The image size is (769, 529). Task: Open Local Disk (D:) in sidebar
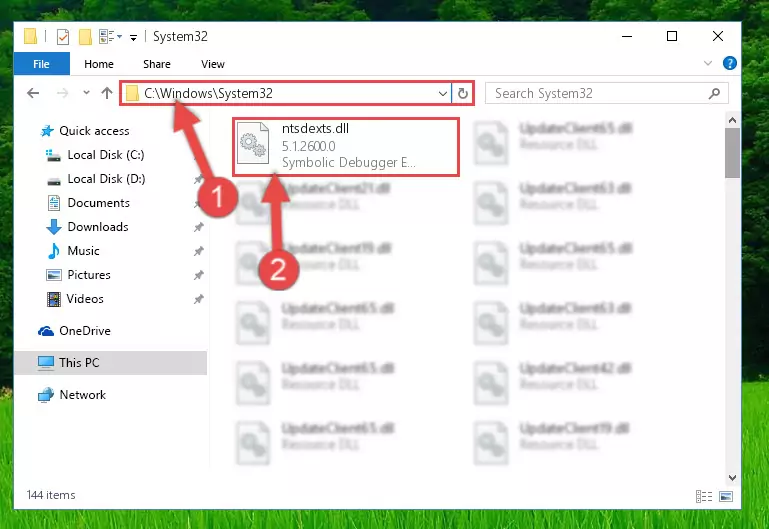tap(106, 179)
